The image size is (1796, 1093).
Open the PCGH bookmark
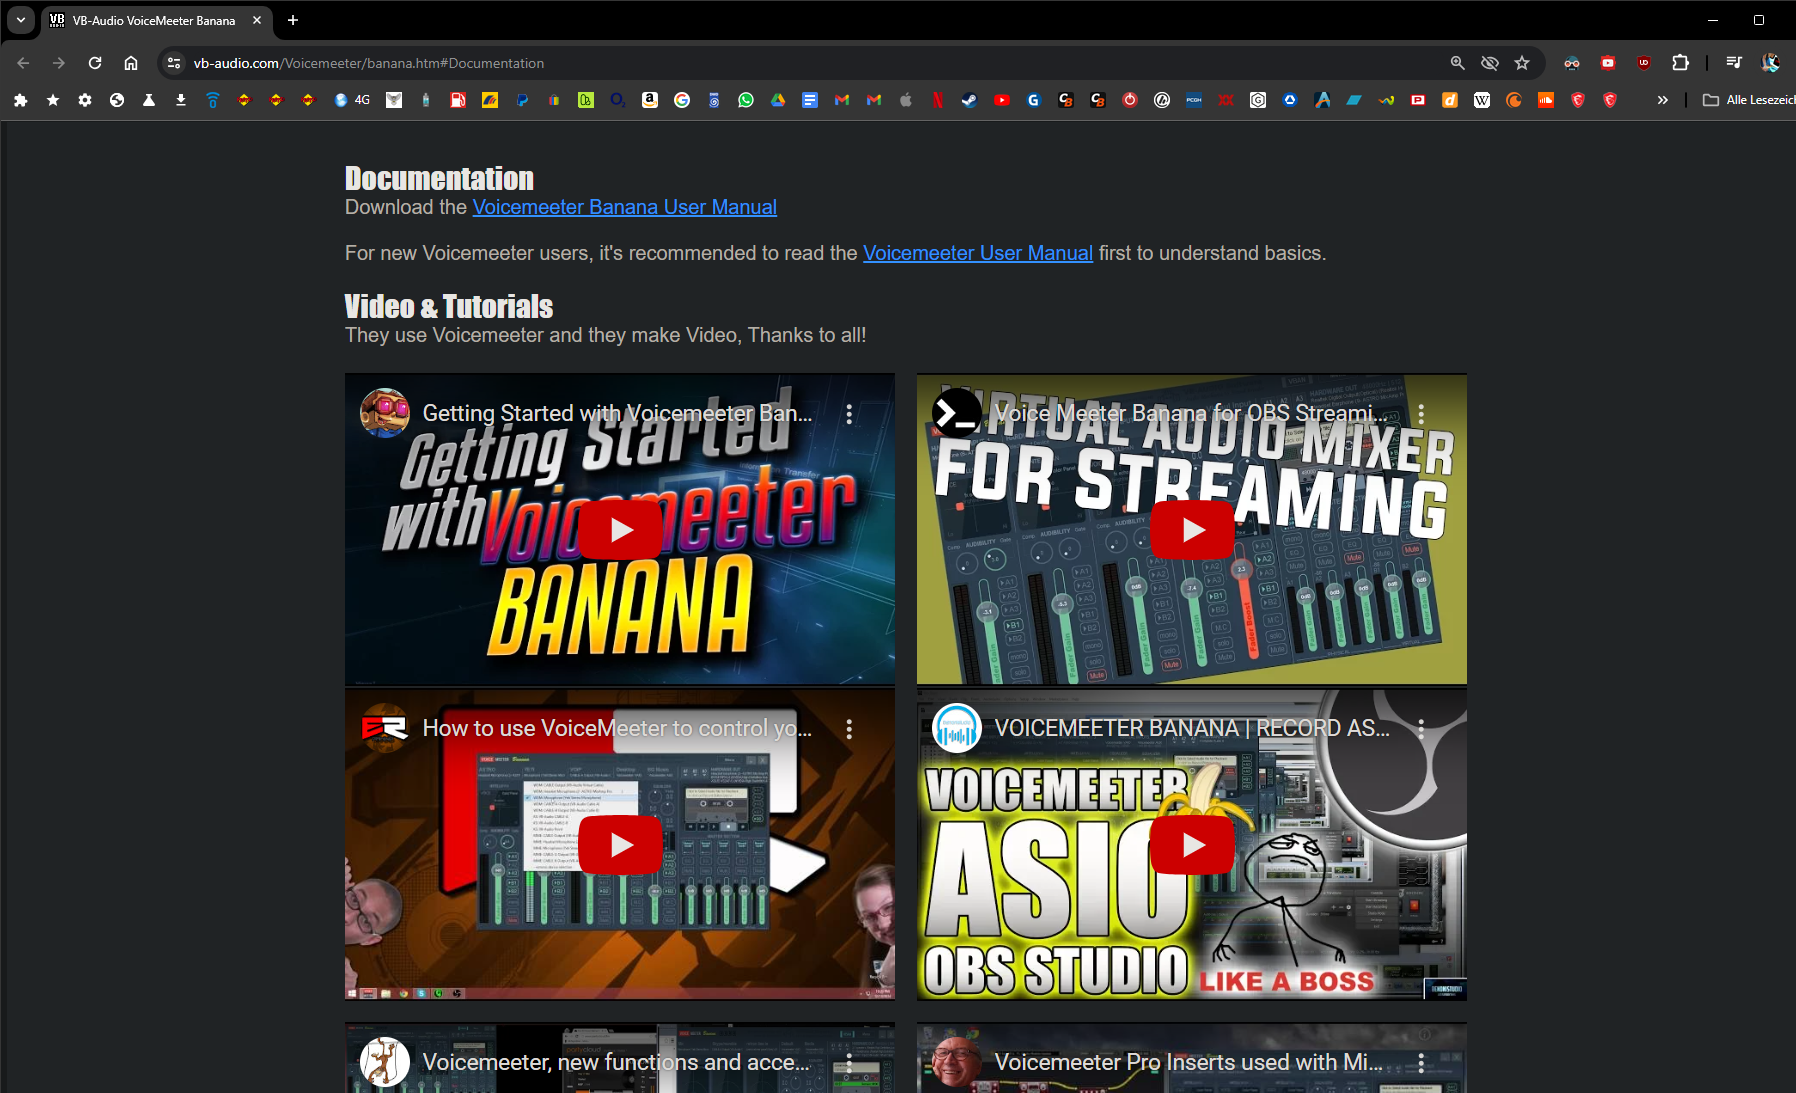click(1194, 100)
